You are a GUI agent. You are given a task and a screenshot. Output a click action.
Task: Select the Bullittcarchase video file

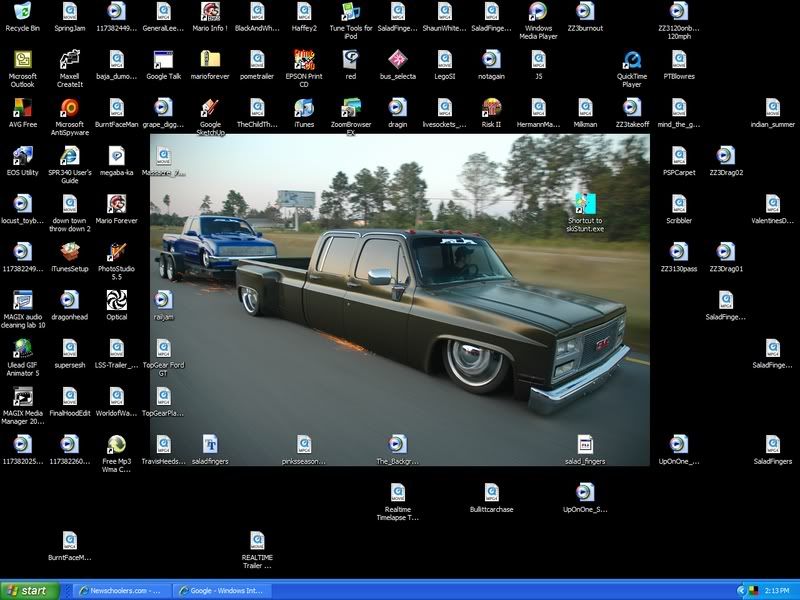coord(491,492)
